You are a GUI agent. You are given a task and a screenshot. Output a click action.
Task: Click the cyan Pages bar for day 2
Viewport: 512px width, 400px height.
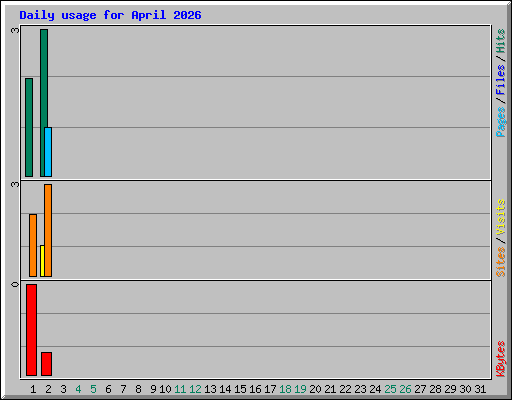48,152
